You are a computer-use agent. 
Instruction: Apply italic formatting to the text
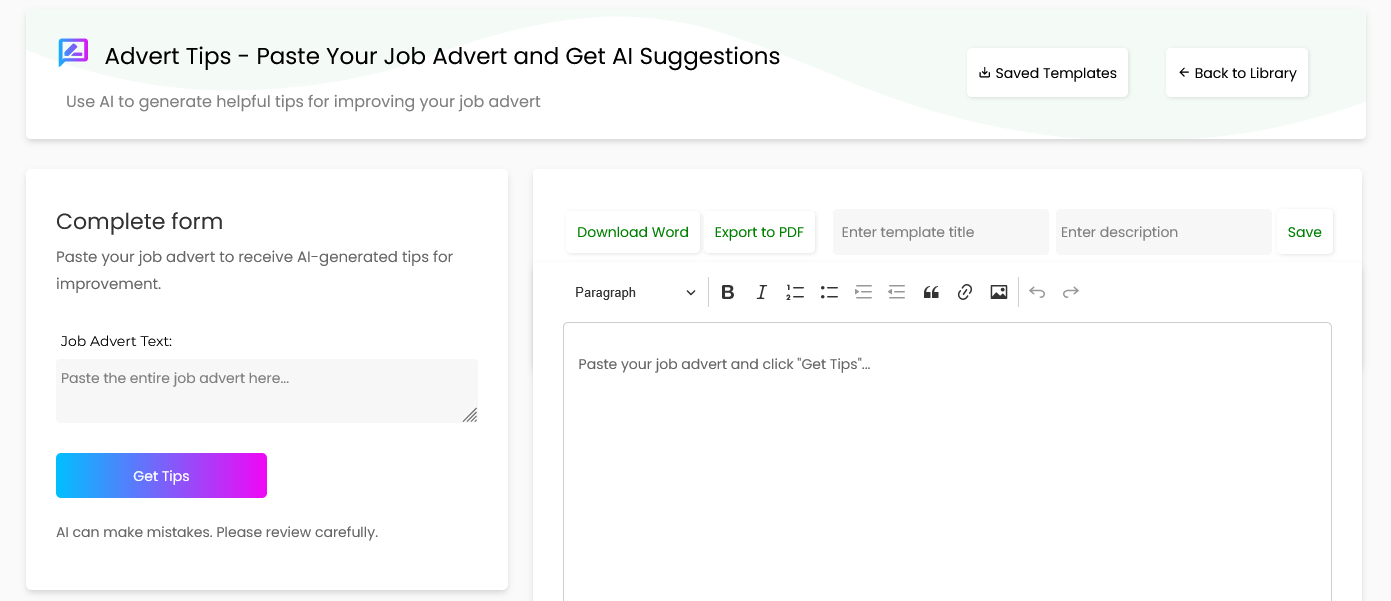(761, 292)
